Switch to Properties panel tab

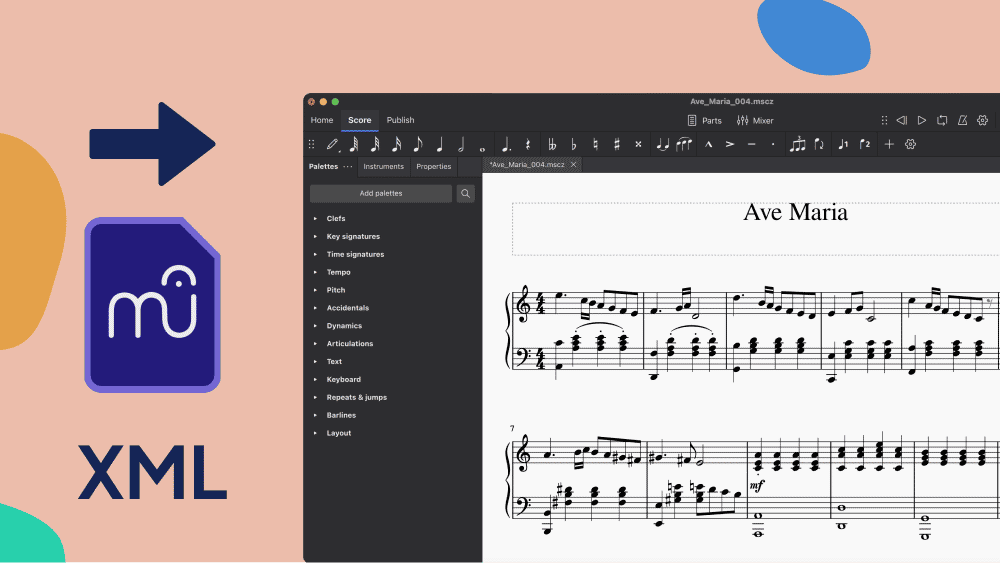(434, 166)
